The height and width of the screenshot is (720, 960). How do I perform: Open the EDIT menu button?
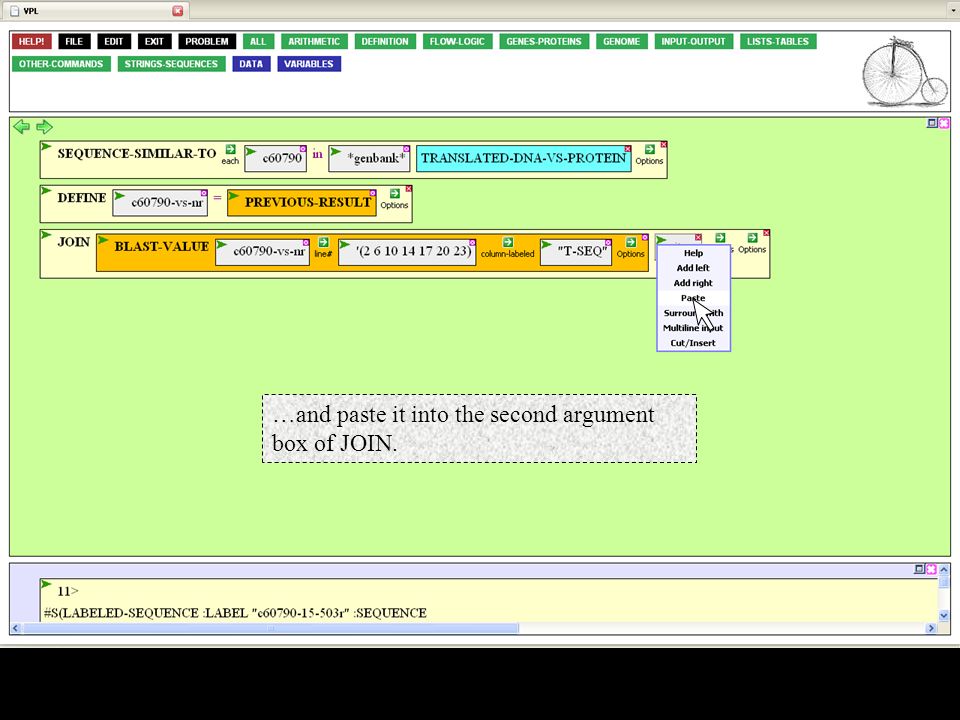point(114,42)
